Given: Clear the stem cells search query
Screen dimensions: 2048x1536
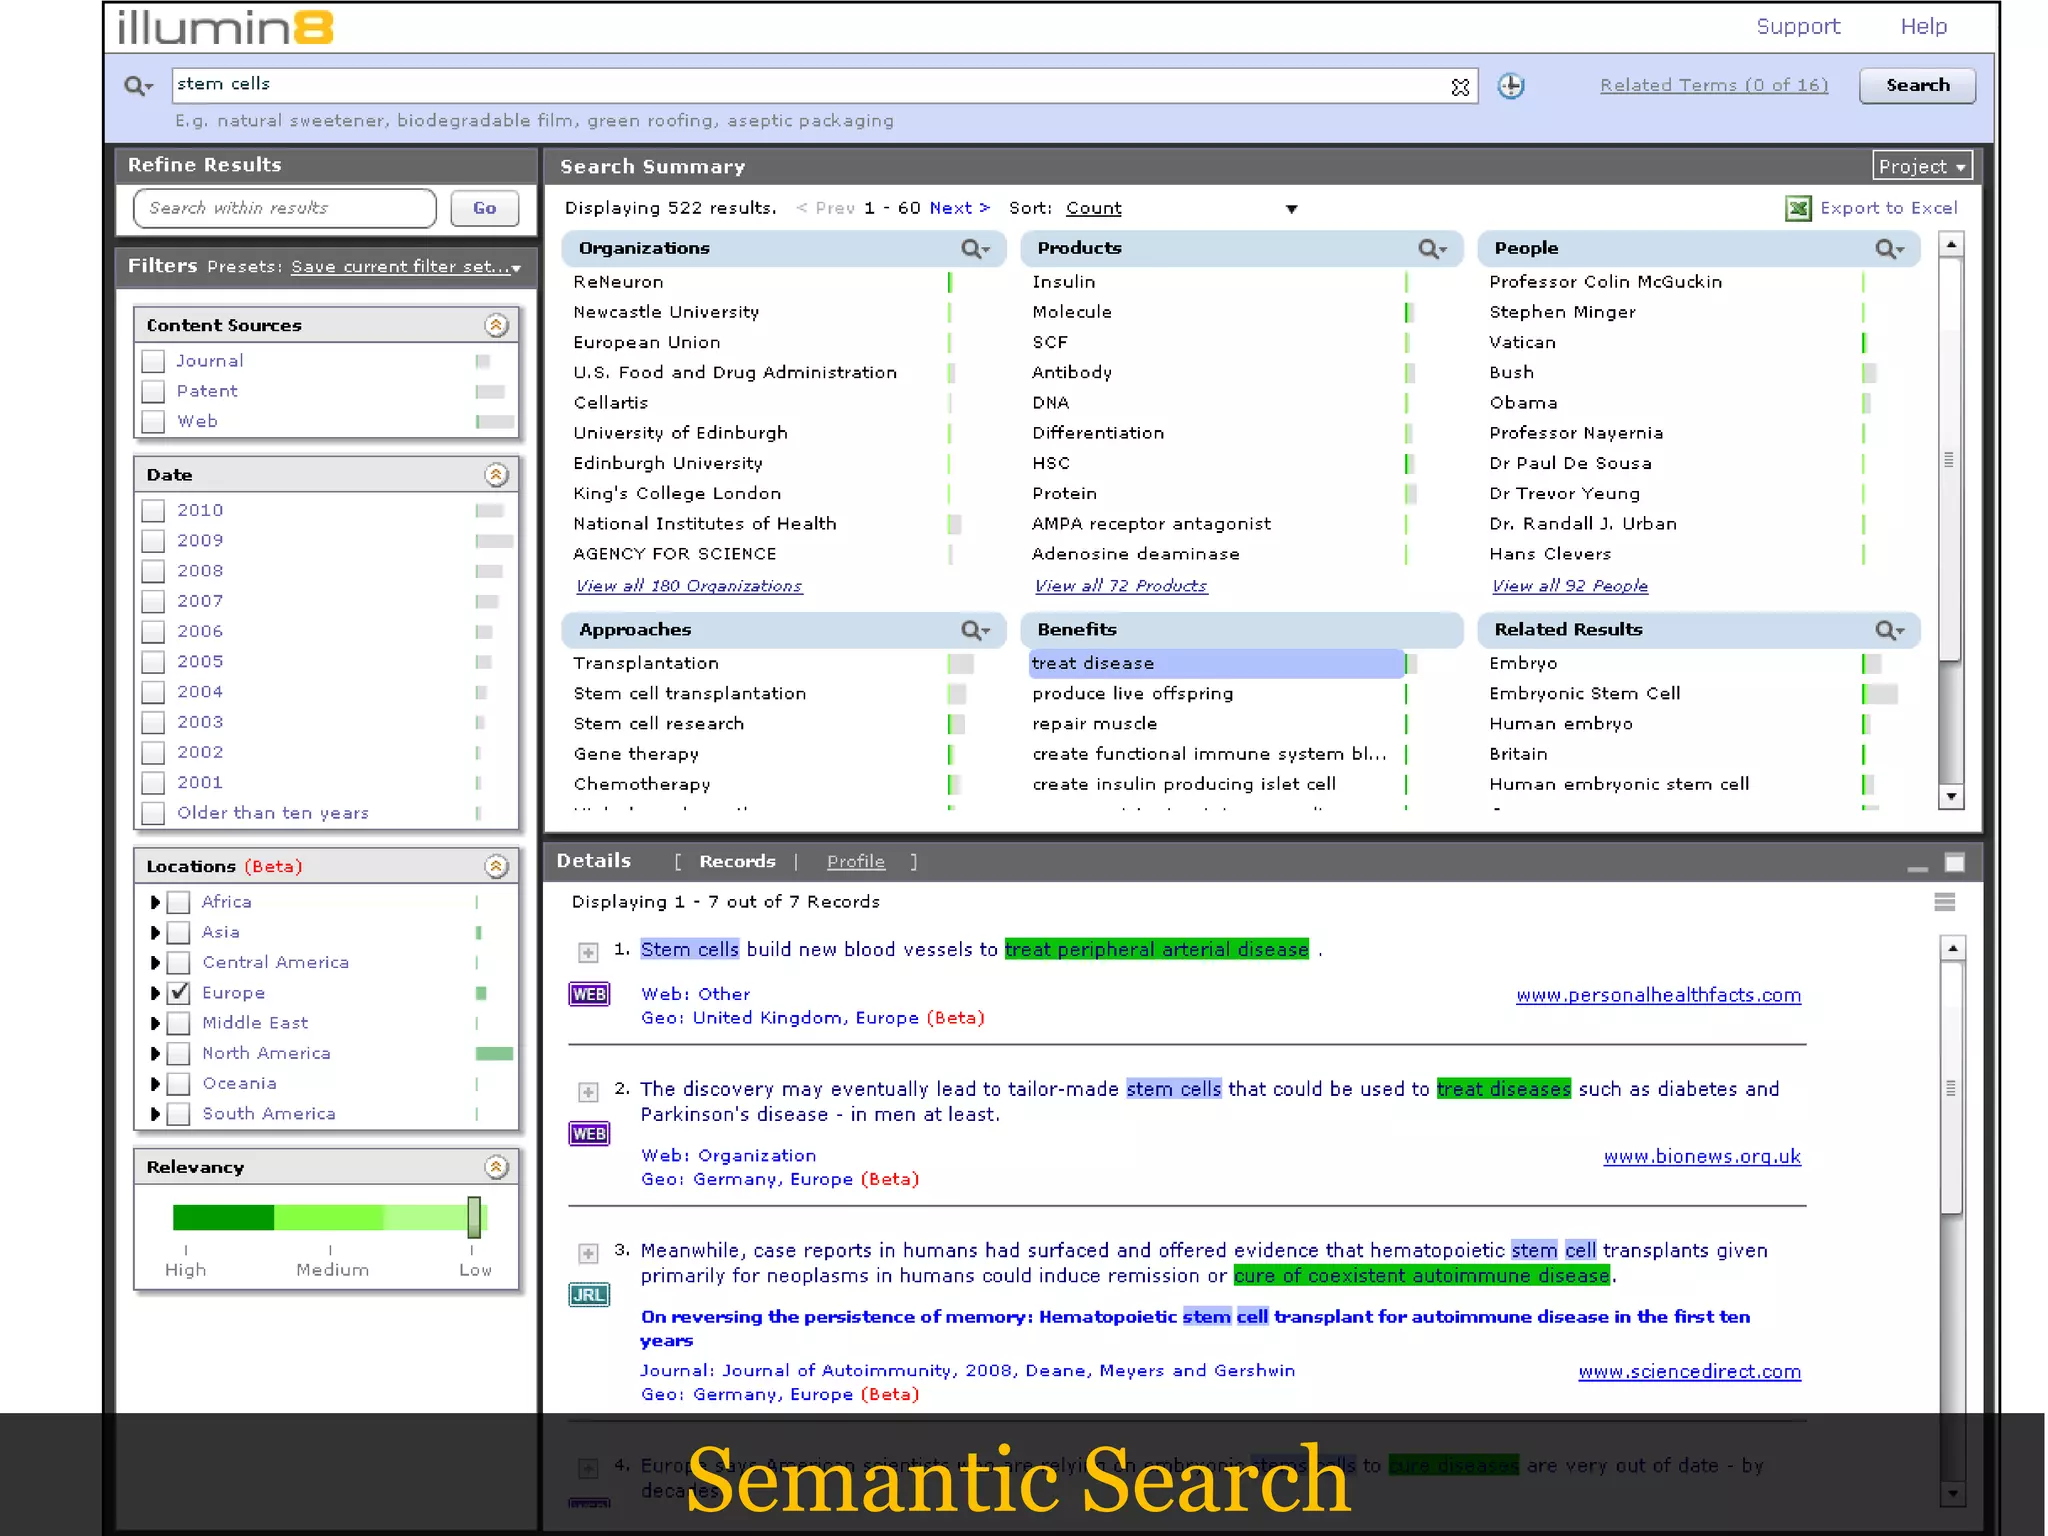Looking at the screenshot, I should pyautogui.click(x=1460, y=87).
